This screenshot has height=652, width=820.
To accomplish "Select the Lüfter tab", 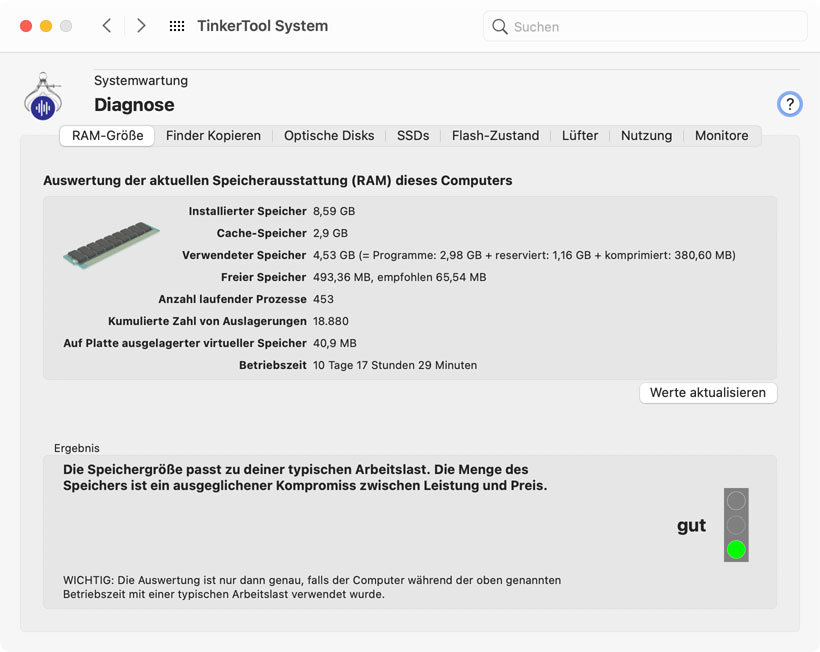I will (579, 136).
